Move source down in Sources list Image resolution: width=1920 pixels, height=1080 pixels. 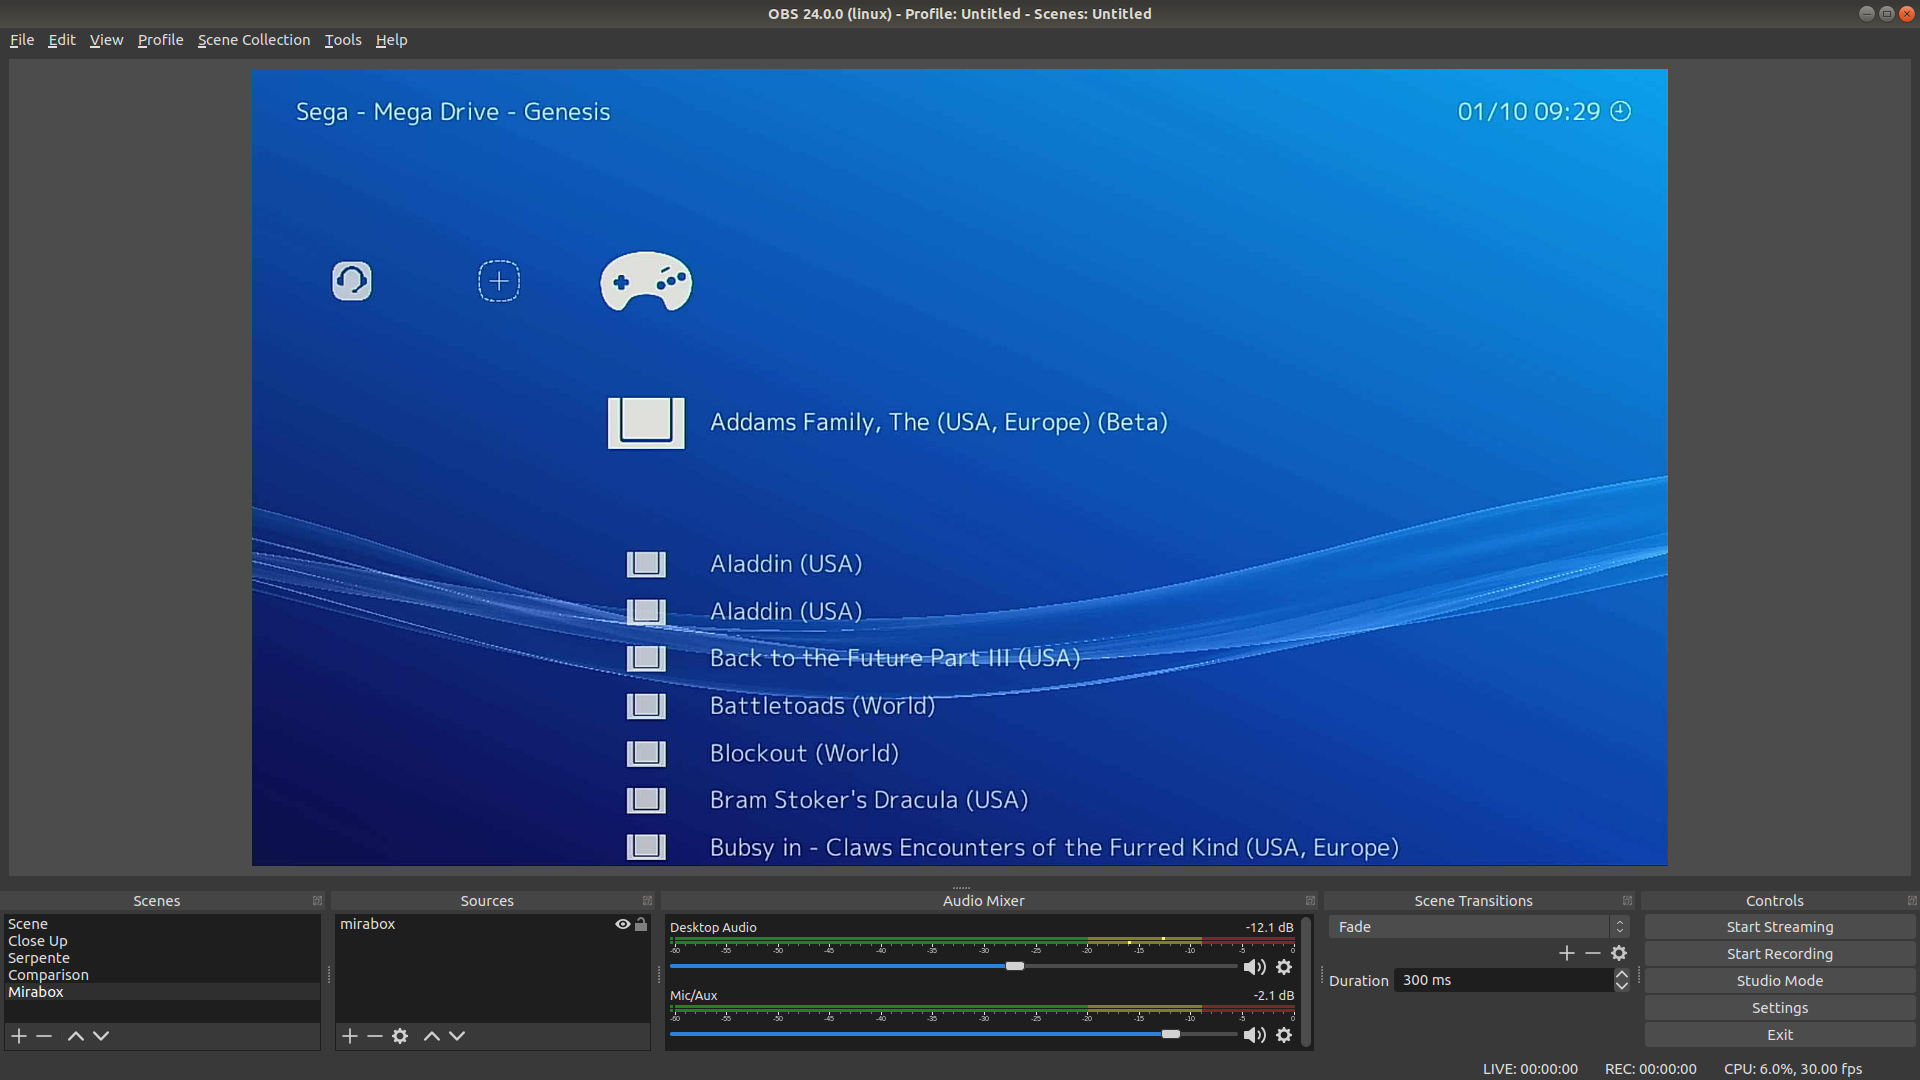tap(457, 1036)
